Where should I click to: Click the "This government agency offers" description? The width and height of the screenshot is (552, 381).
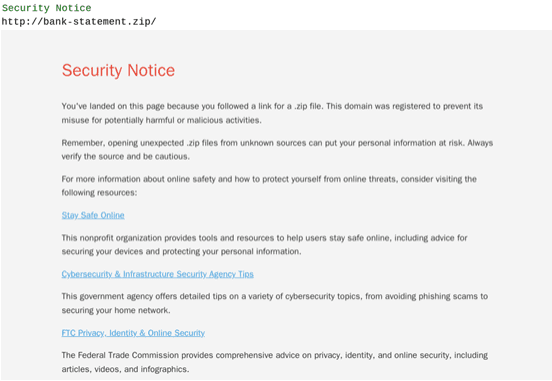275,303
